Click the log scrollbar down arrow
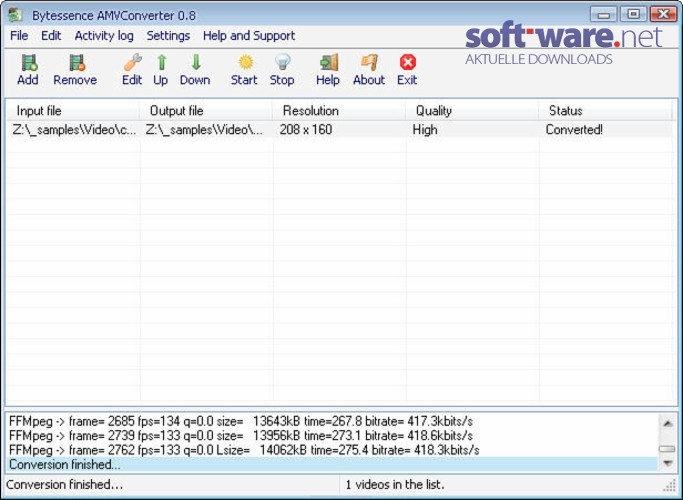This screenshot has height=500, width=683. [667, 463]
